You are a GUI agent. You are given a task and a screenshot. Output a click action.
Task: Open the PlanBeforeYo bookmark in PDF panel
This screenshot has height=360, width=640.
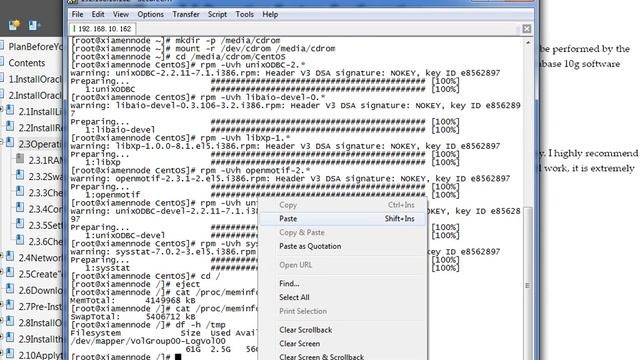(36, 47)
